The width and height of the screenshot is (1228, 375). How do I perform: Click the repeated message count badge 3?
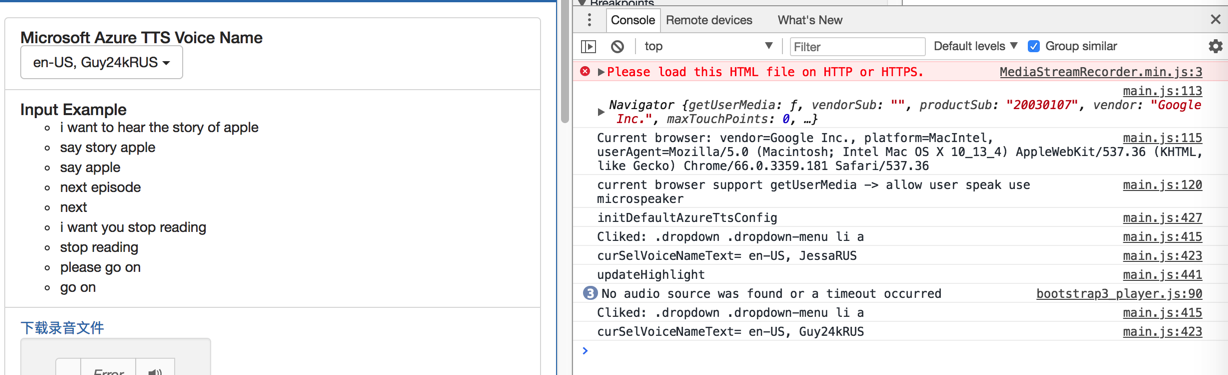tap(590, 293)
